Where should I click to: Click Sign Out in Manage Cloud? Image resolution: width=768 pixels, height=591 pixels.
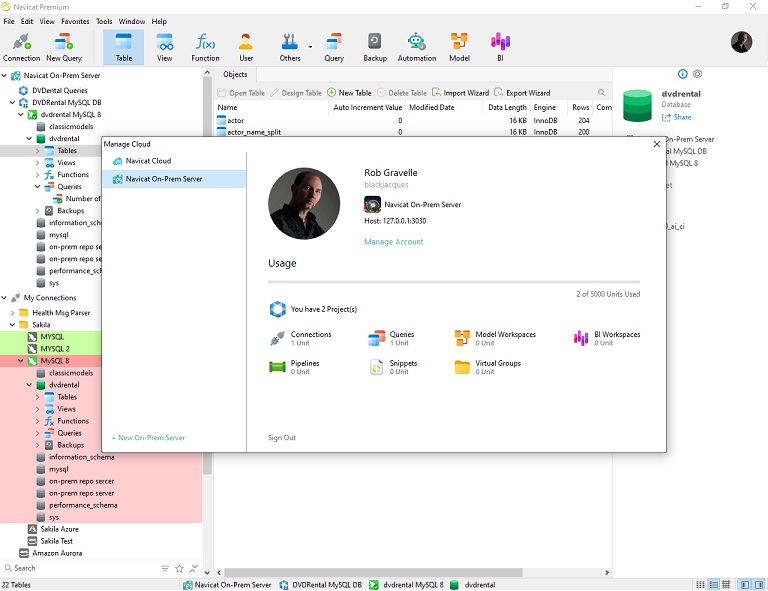pos(282,438)
